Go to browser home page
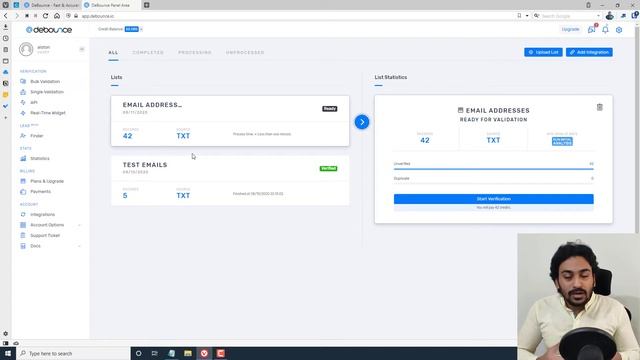Image resolution: width=640 pixels, height=360 pixels. (57, 16)
